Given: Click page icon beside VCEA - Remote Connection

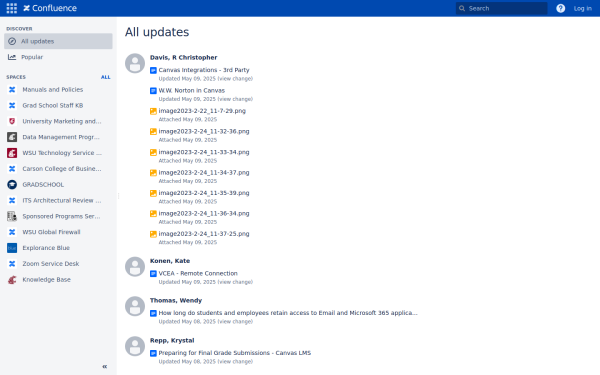Looking at the screenshot, I should pos(153,274).
